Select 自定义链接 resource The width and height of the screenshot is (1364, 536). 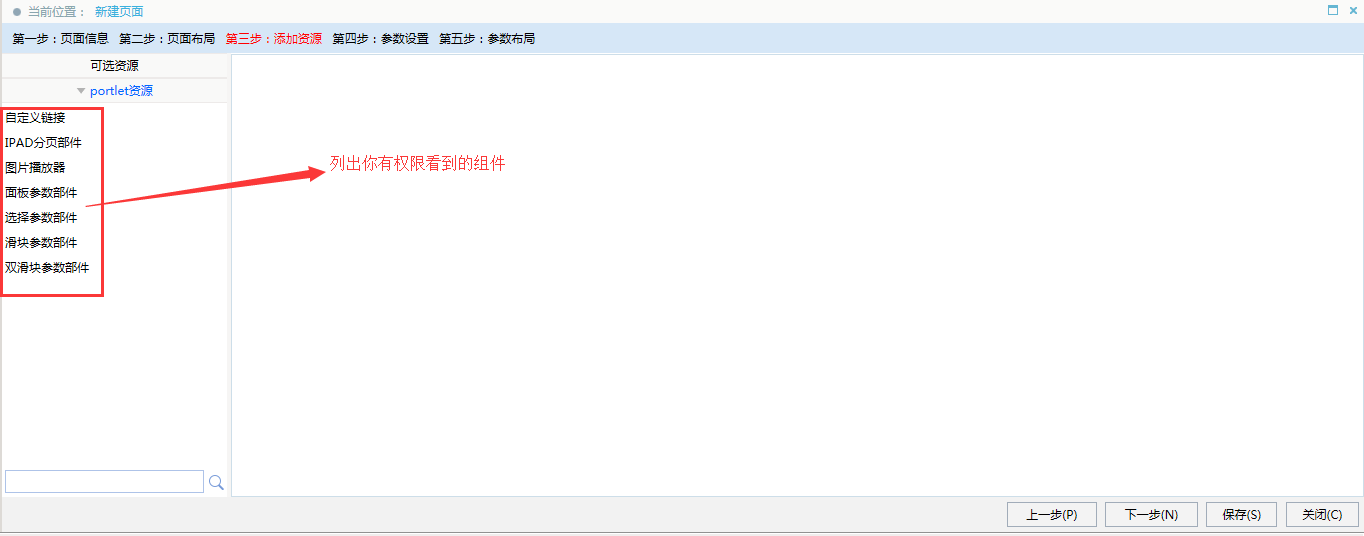click(35, 118)
